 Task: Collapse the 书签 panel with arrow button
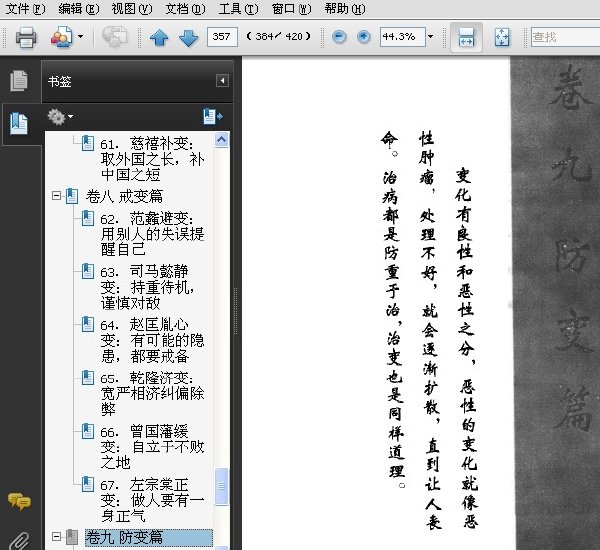(222, 81)
